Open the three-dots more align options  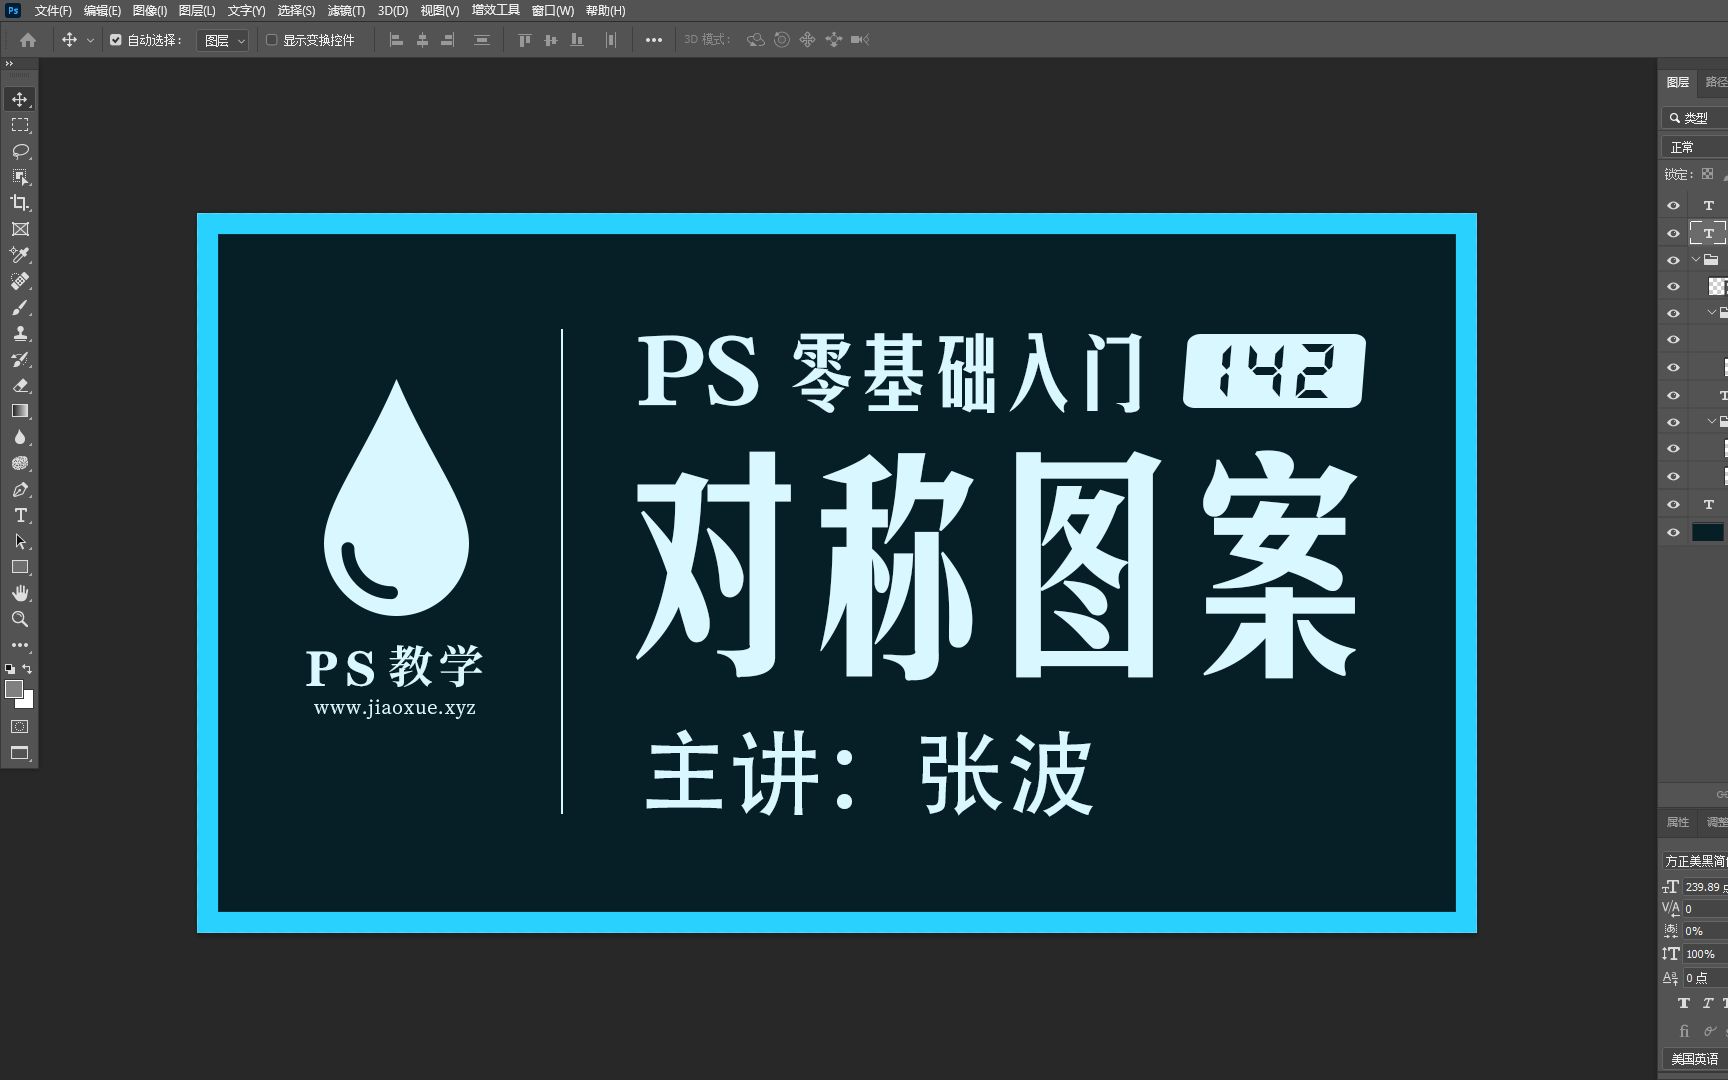click(x=654, y=40)
